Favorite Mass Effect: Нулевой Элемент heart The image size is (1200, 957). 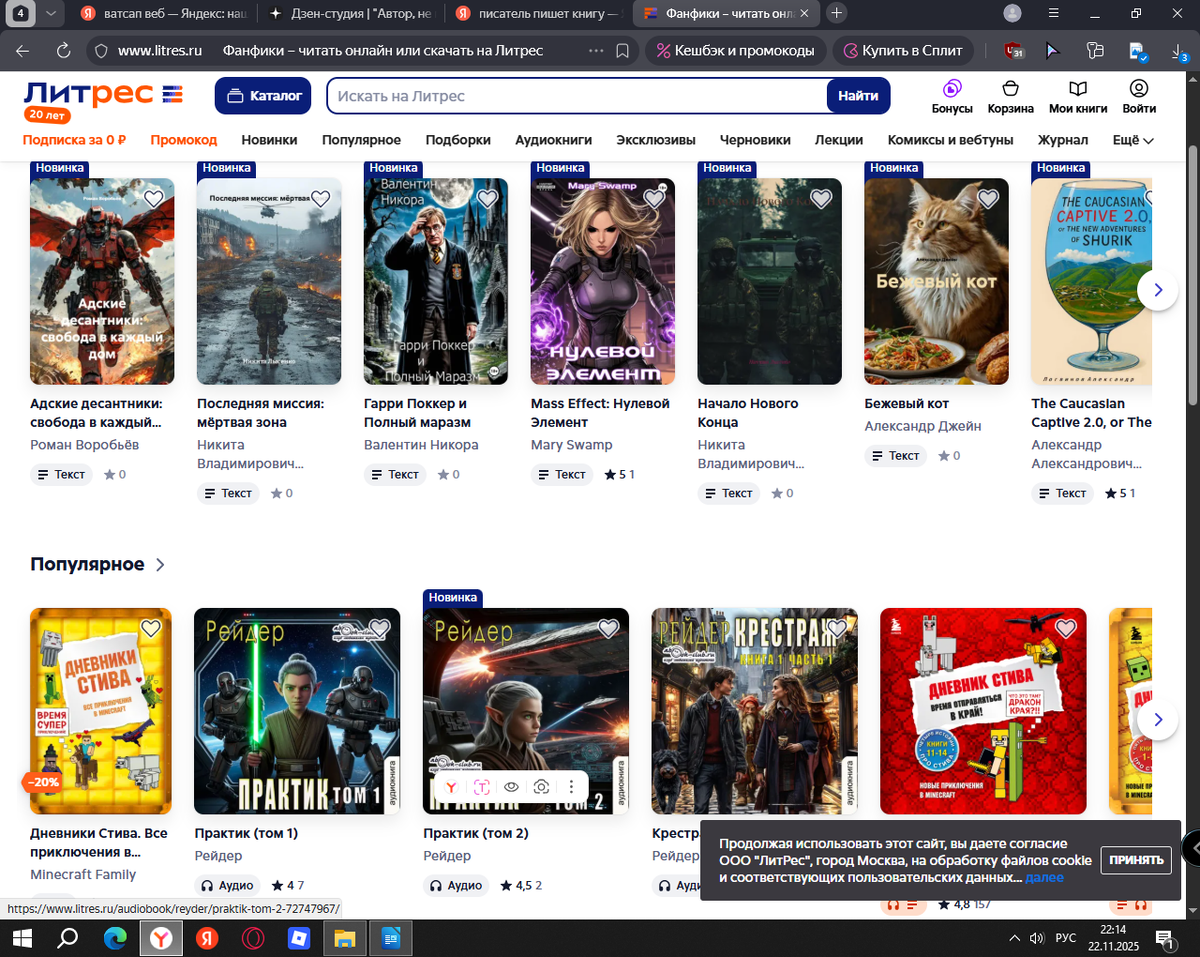point(654,199)
